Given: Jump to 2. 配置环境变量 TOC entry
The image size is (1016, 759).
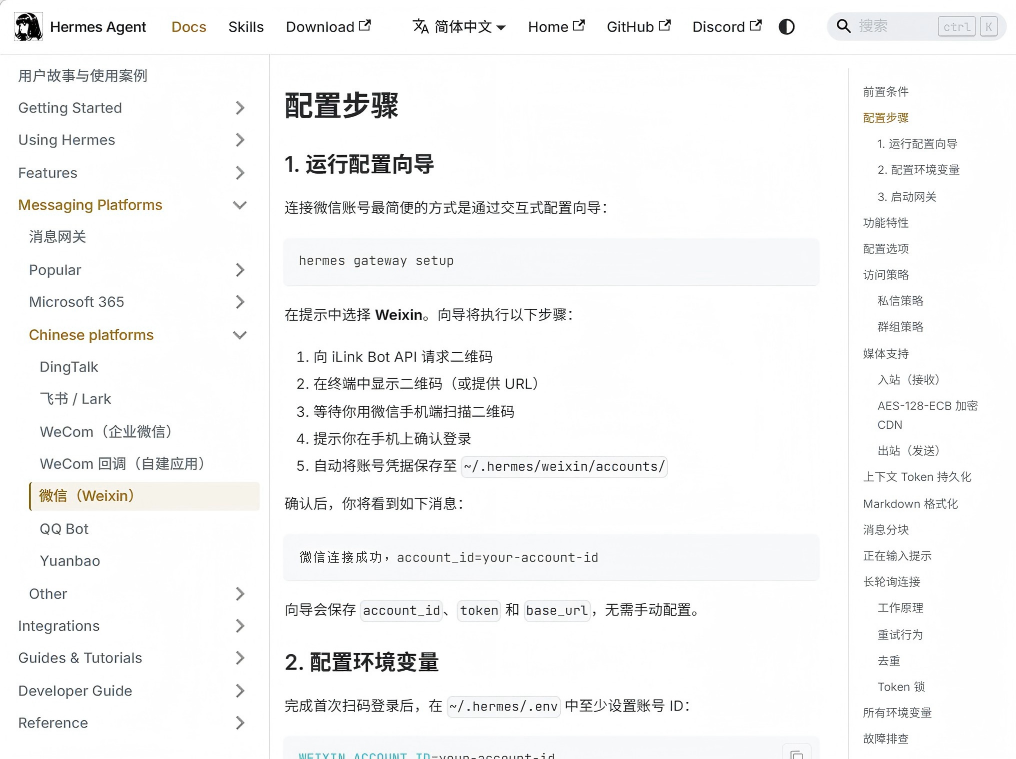Looking at the screenshot, I should click(918, 170).
